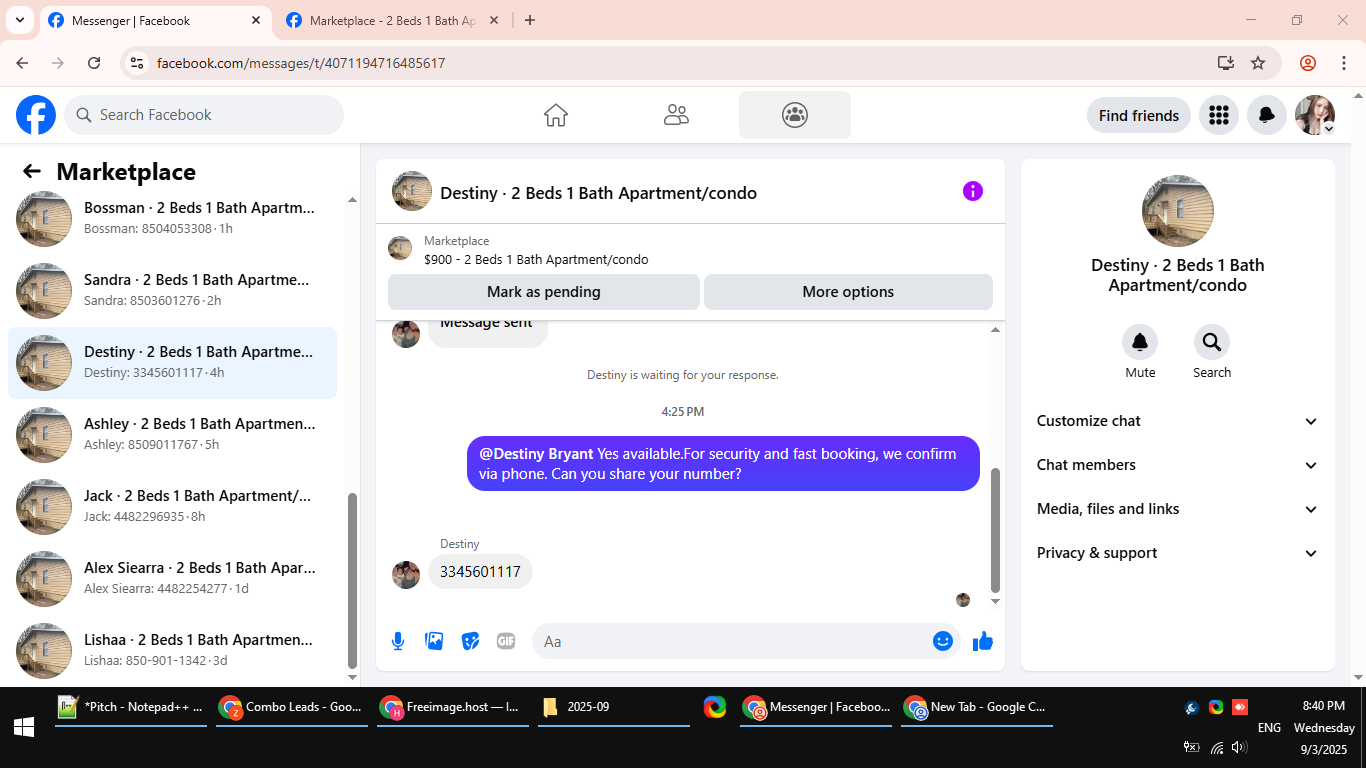Click More options button
Viewport: 1366px width, 768px height.
click(848, 292)
